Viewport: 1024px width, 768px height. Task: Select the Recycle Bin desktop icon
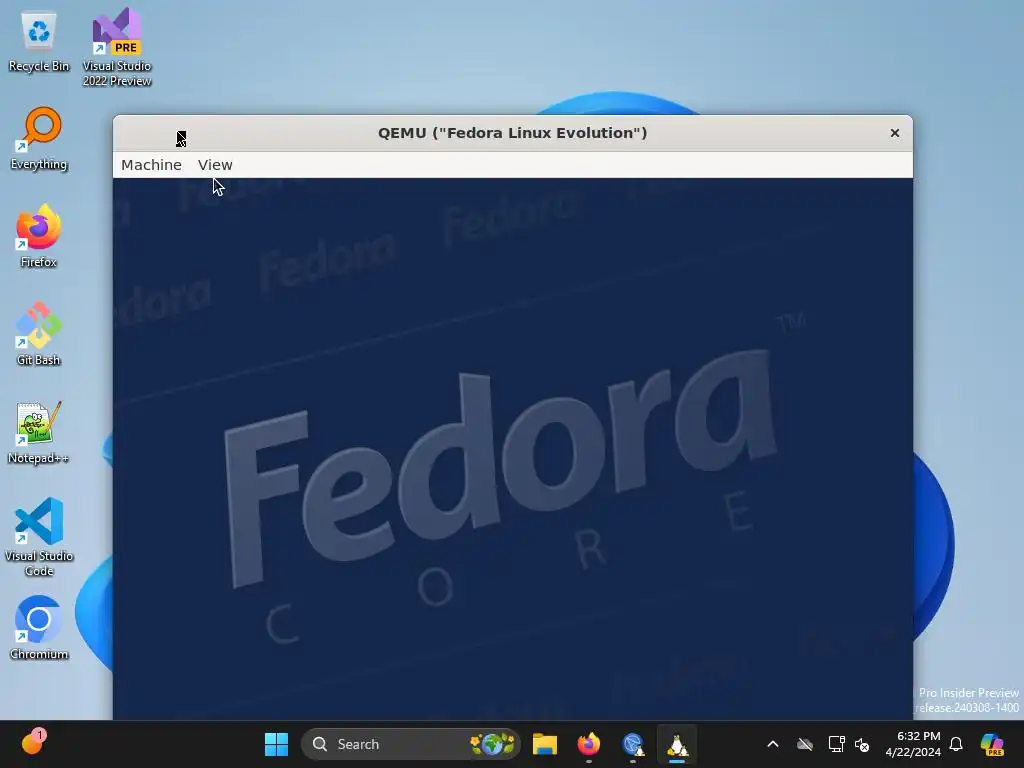(39, 42)
